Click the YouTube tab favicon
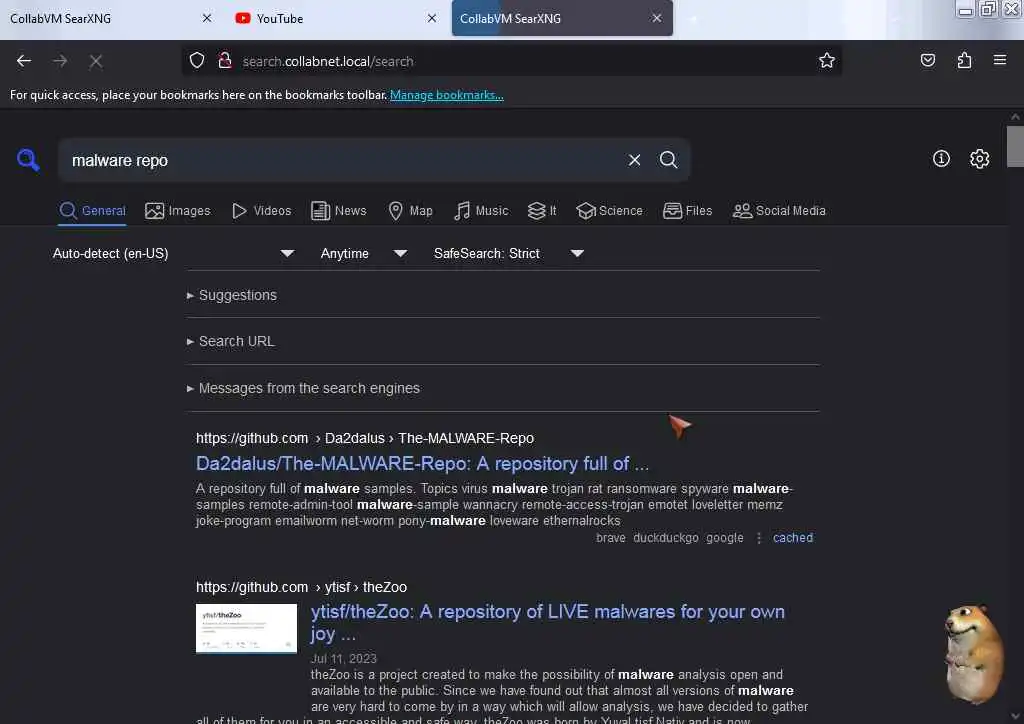1024x724 pixels. (242, 18)
